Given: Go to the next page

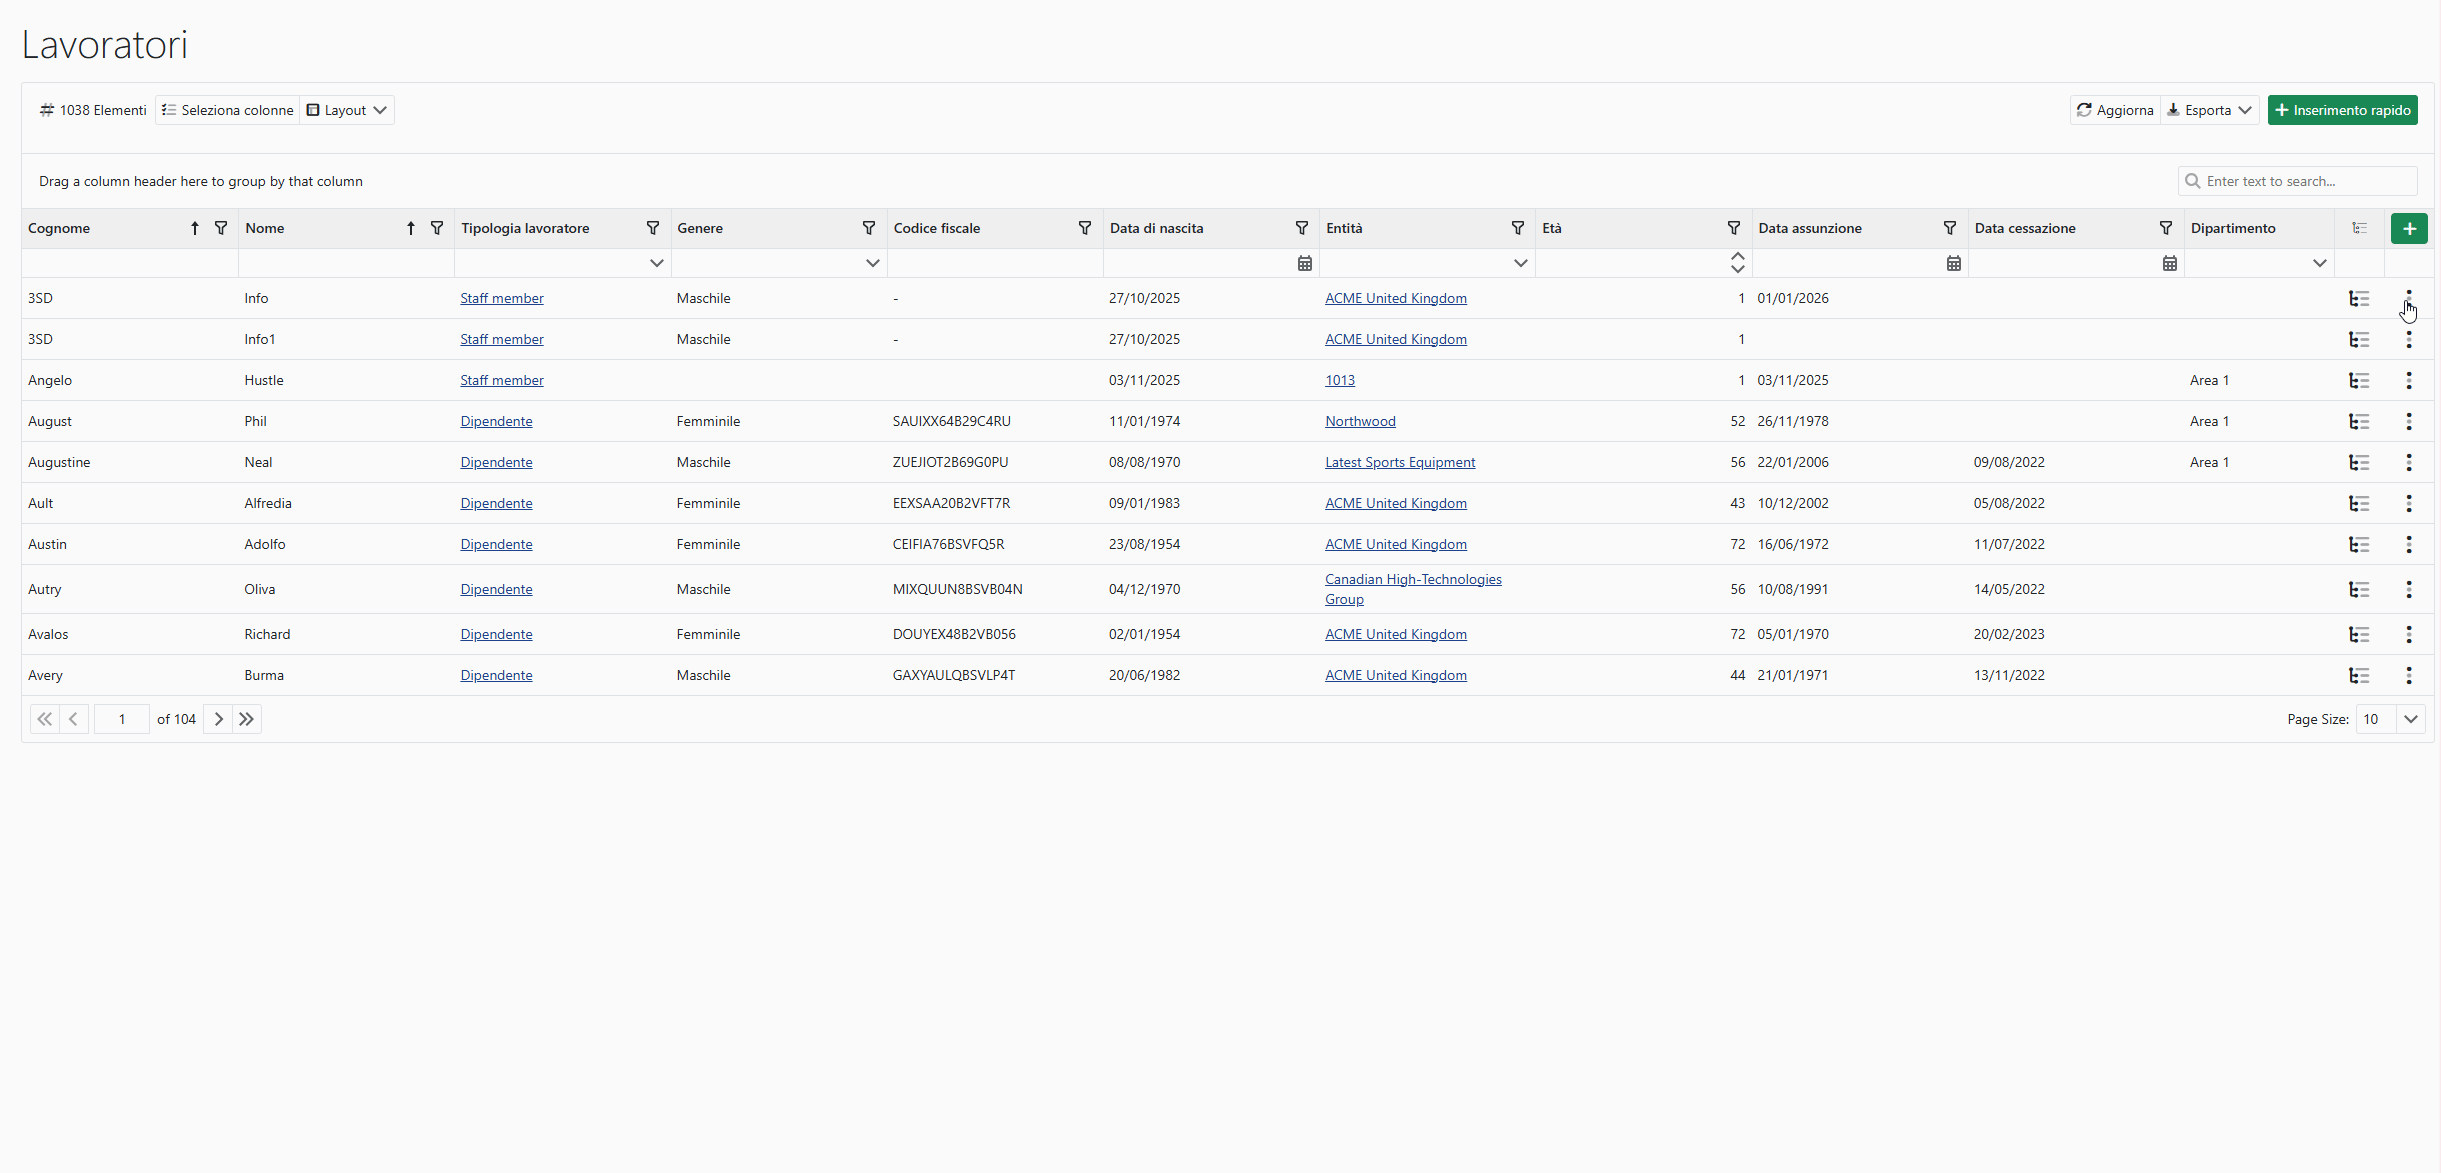Looking at the screenshot, I should (x=218, y=719).
